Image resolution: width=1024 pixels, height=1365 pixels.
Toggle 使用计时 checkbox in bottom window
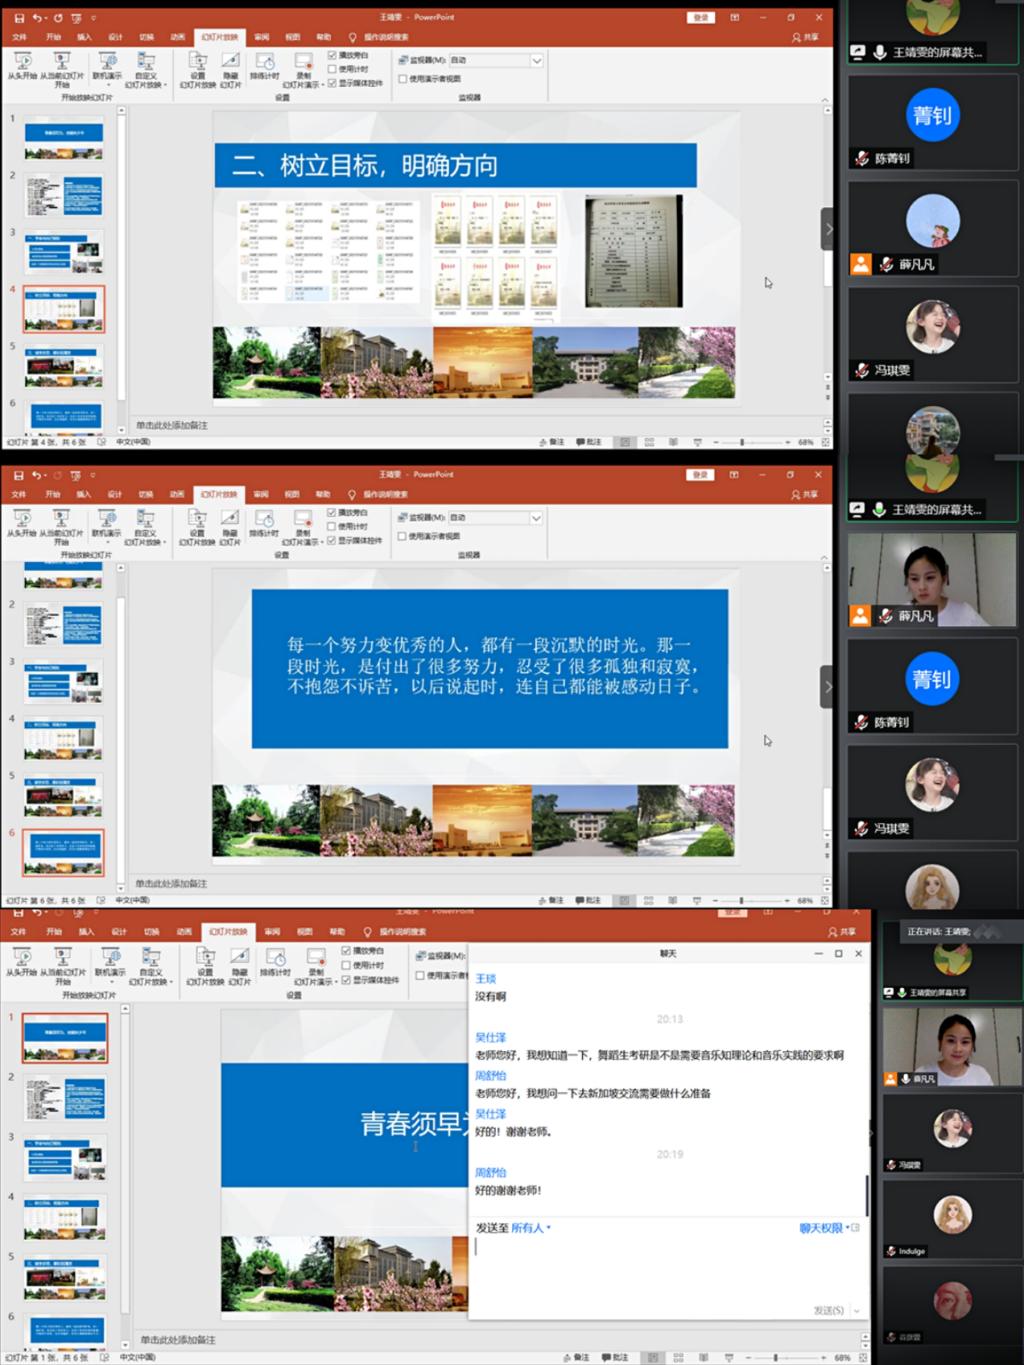(346, 965)
